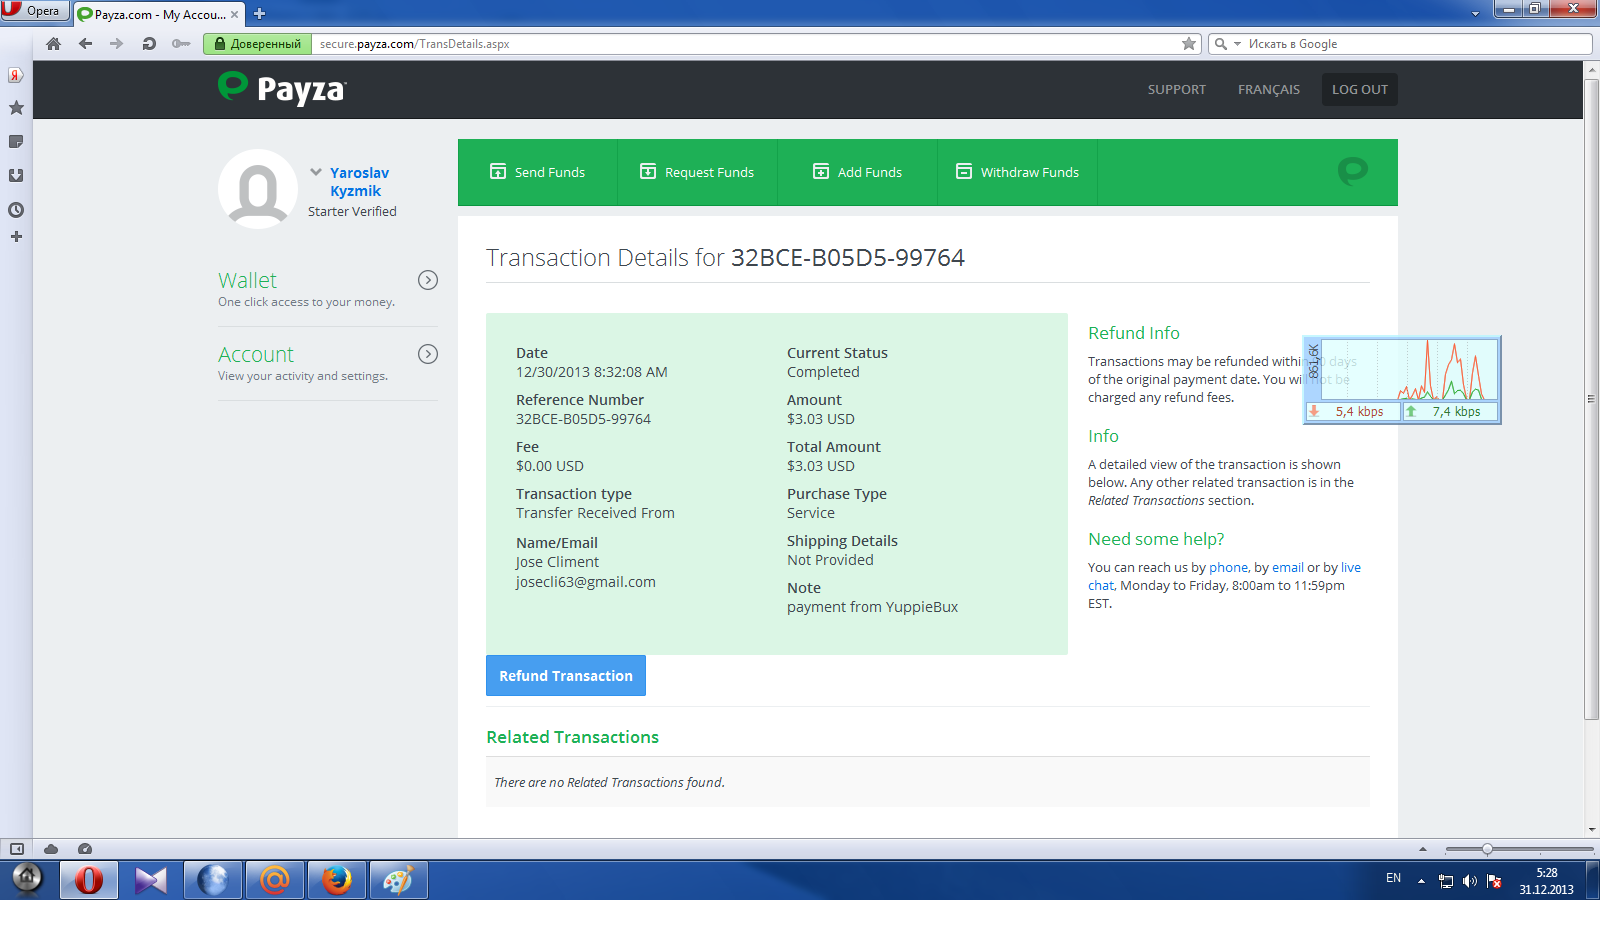Reload the page with the browser refresh icon
The image size is (1600, 927).
(x=149, y=44)
